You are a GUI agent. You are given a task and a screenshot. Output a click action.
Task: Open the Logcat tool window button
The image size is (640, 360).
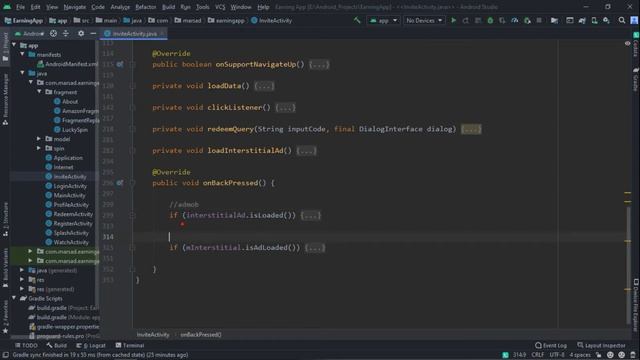91,345
